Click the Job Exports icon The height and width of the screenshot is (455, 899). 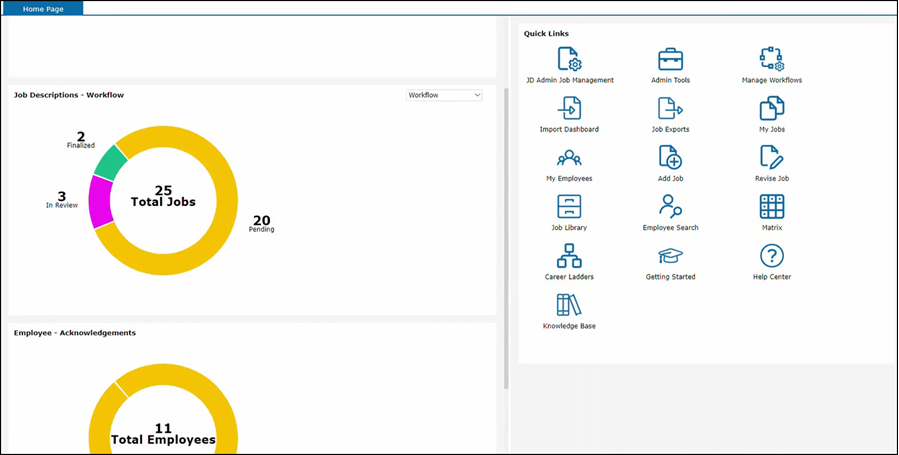tap(670, 108)
